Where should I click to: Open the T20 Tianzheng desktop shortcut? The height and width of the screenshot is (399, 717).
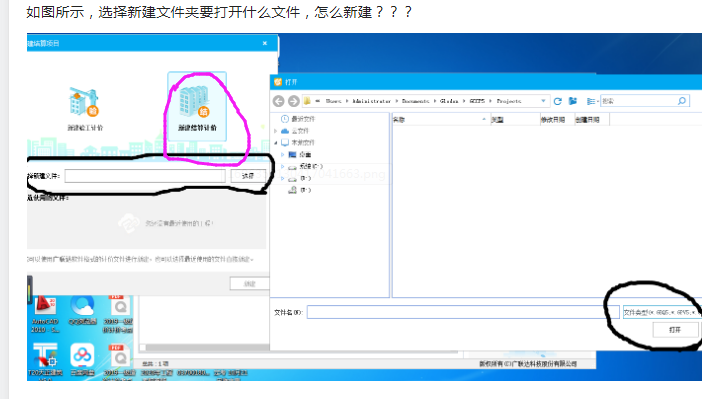(x=45, y=361)
